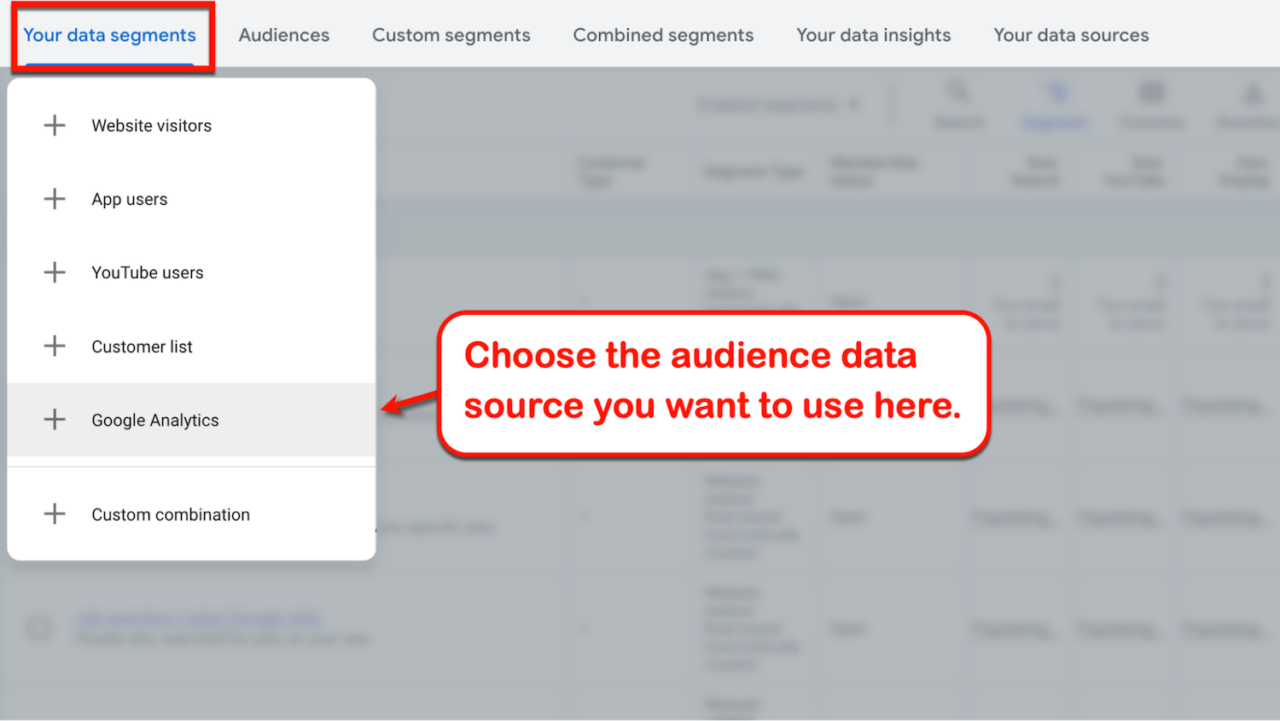Select the Customer list option
This screenshot has width=1280, height=721.
(191, 347)
